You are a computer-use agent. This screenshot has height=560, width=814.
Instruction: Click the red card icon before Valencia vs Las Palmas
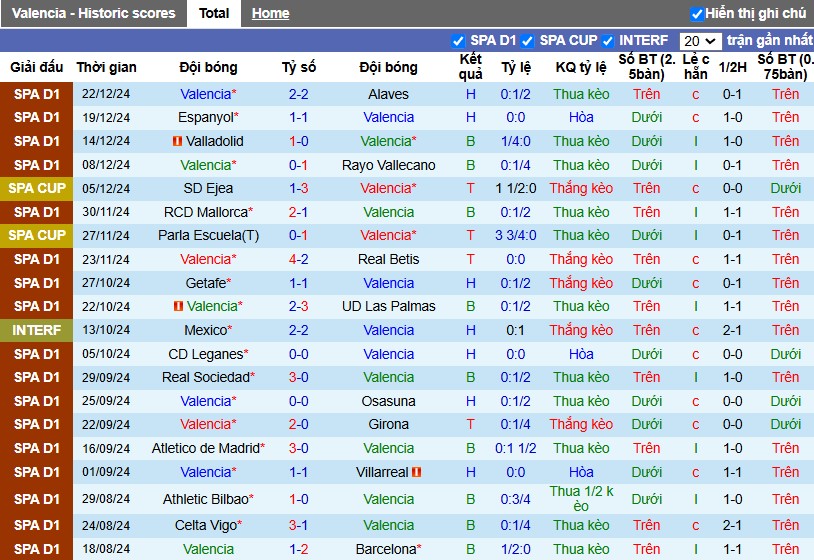pyautogui.click(x=179, y=306)
